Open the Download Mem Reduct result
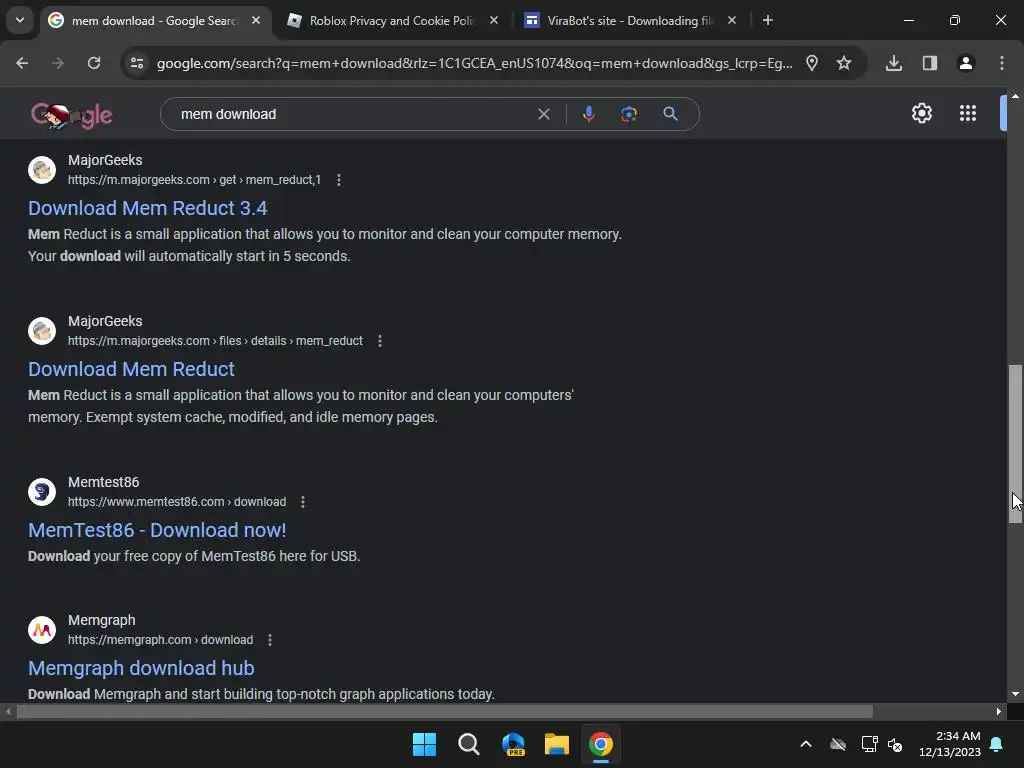The width and height of the screenshot is (1024, 768). click(x=131, y=369)
